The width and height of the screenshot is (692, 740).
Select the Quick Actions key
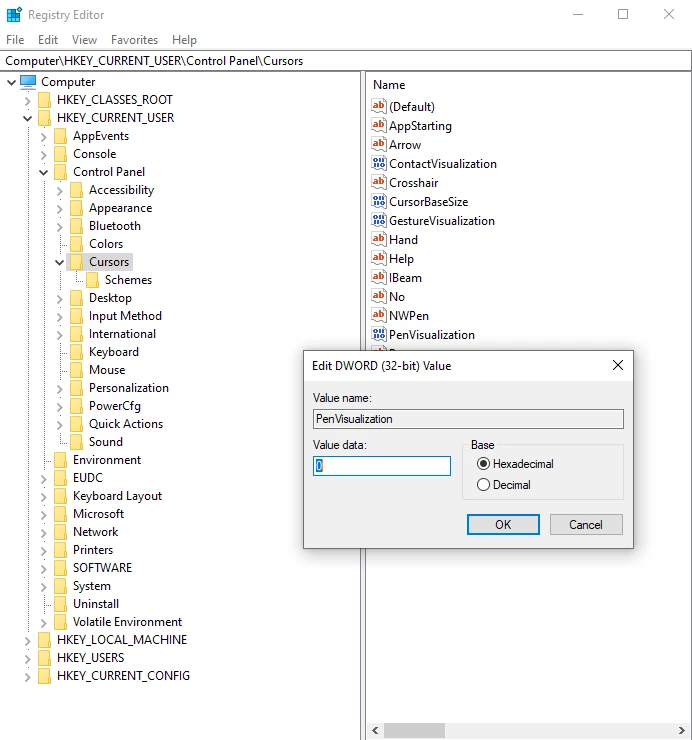point(126,424)
